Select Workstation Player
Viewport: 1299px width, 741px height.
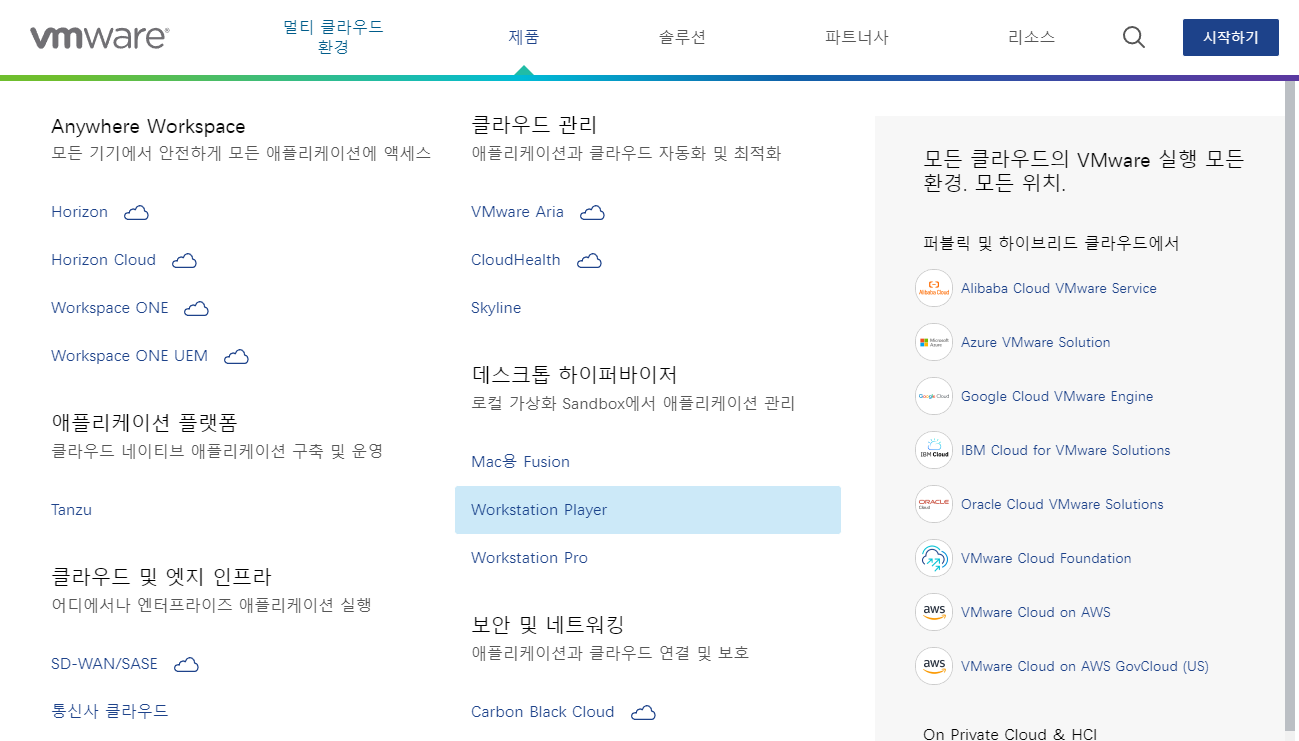(648, 510)
